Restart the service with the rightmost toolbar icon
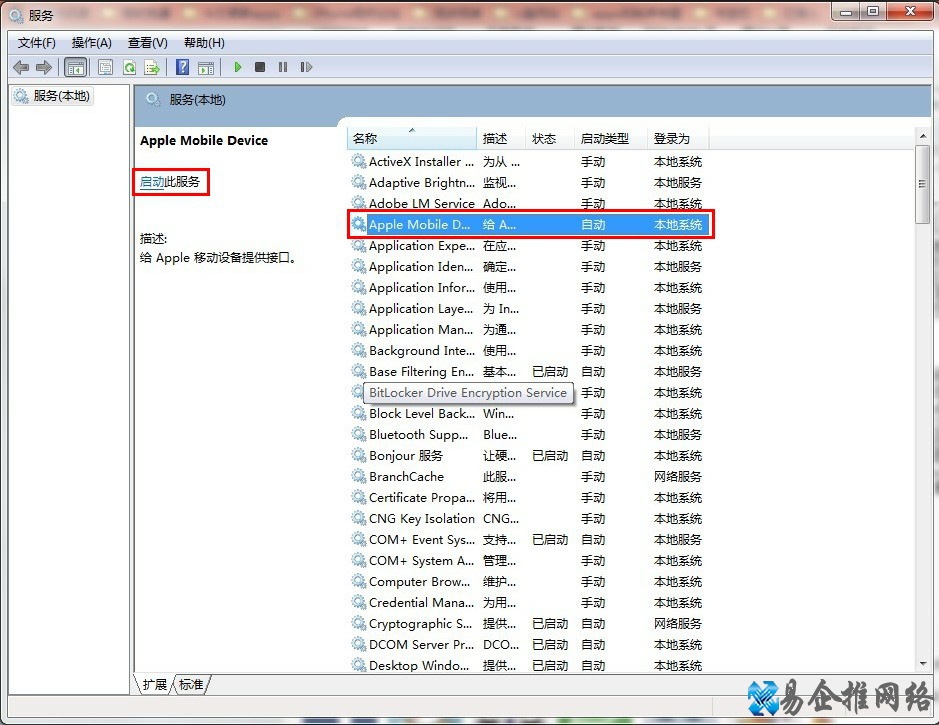 [306, 66]
